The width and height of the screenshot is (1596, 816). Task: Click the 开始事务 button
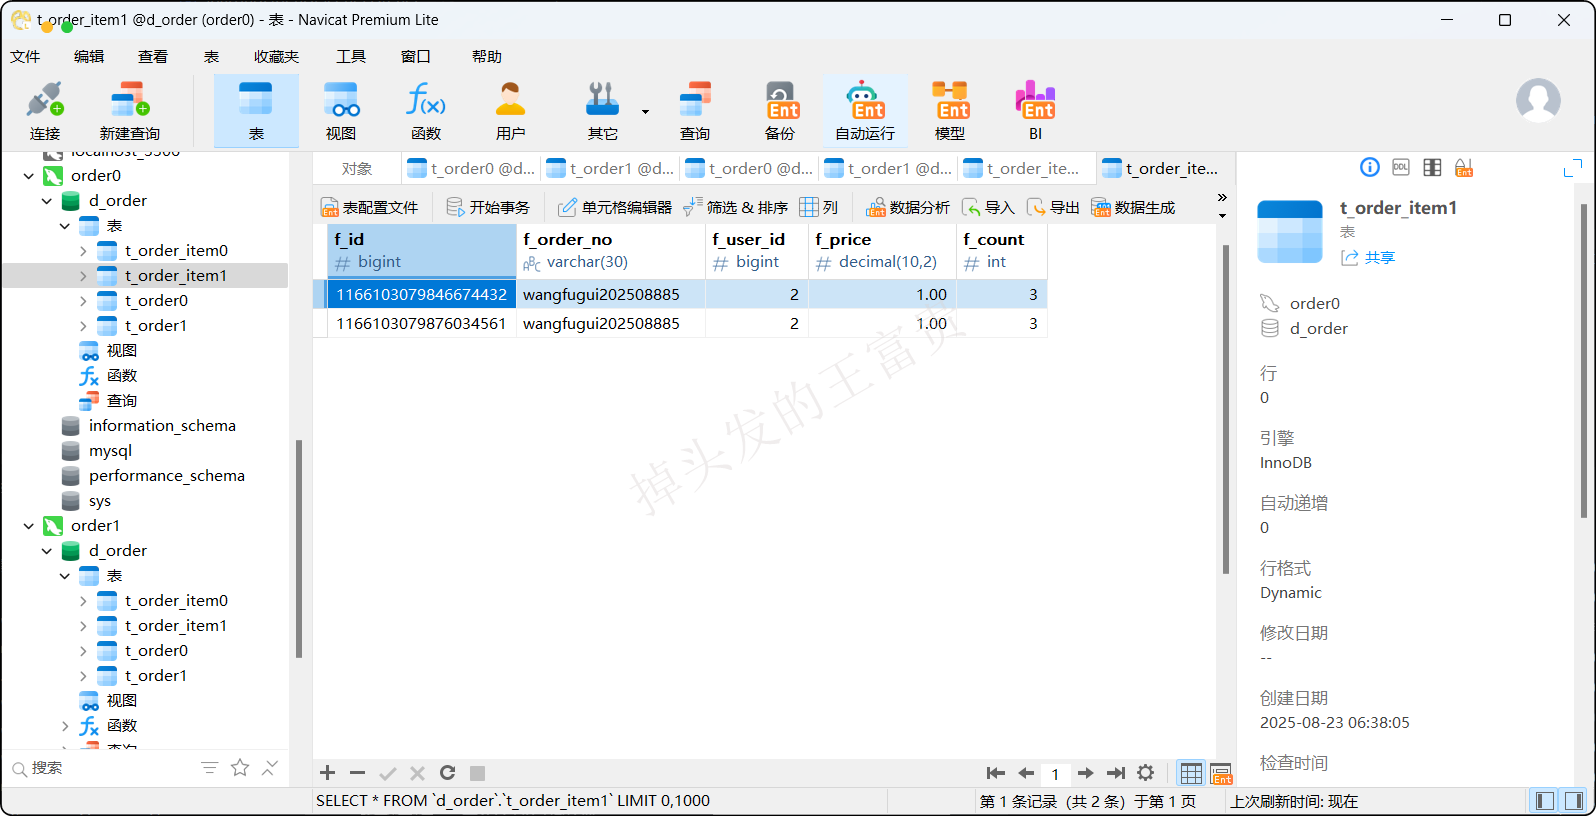click(488, 207)
